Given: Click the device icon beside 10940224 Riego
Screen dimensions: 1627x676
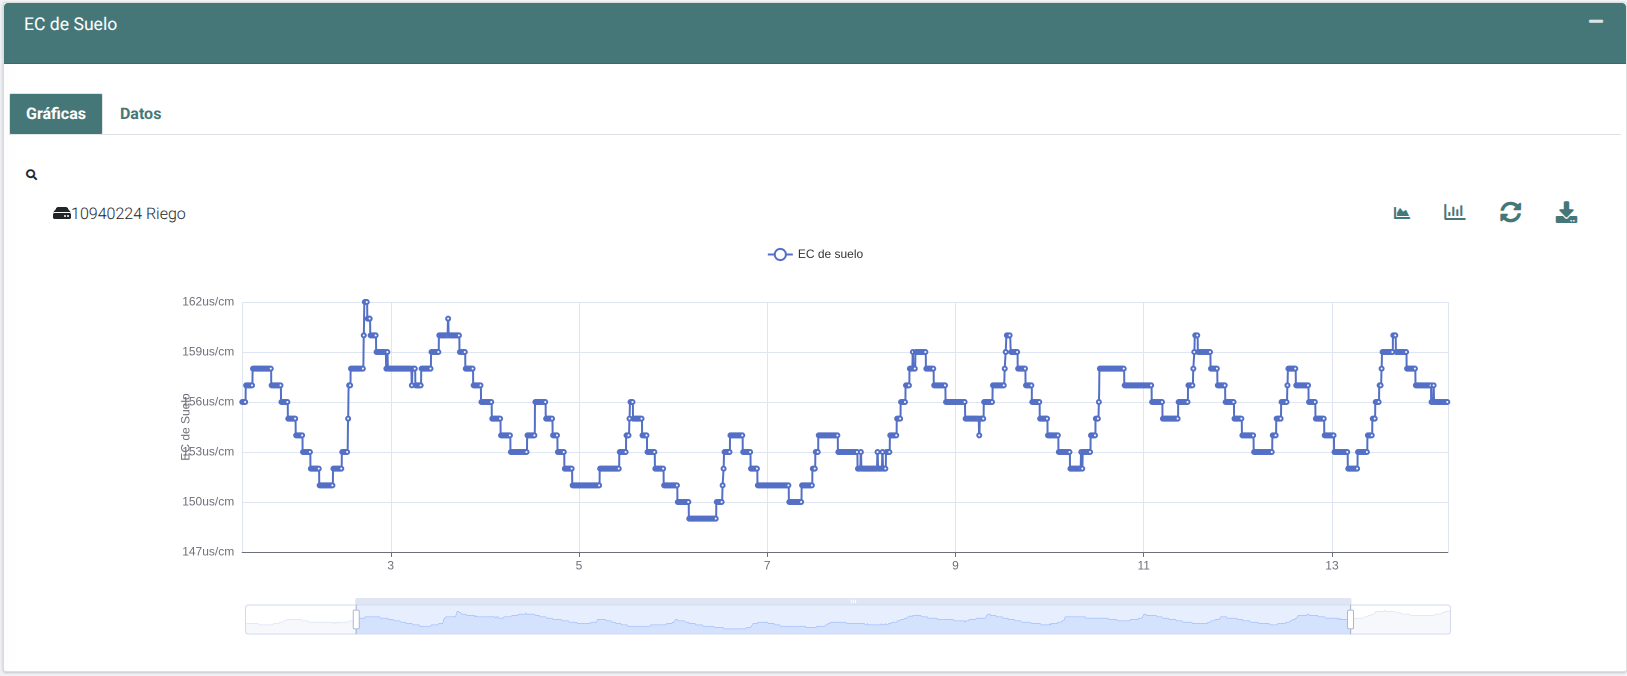Looking at the screenshot, I should [x=61, y=214].
